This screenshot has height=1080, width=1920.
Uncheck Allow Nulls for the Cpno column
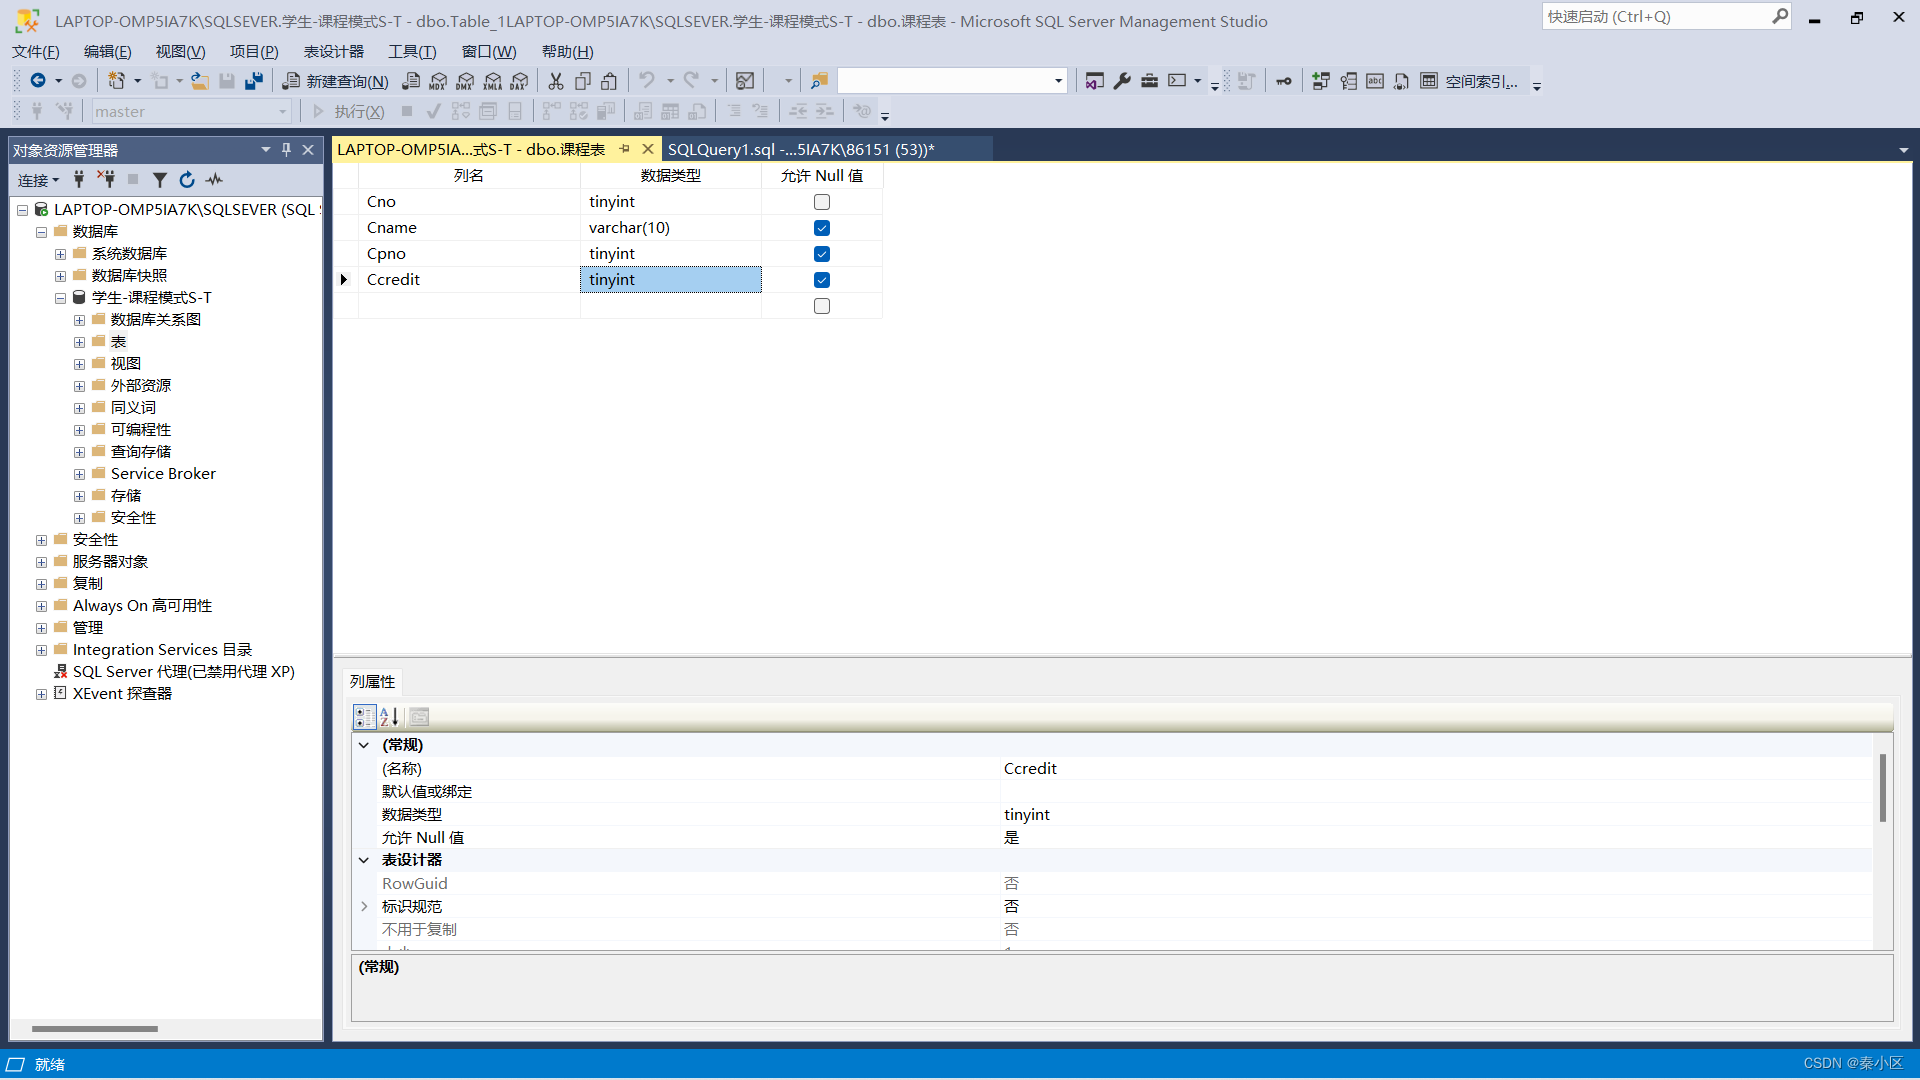(x=822, y=254)
